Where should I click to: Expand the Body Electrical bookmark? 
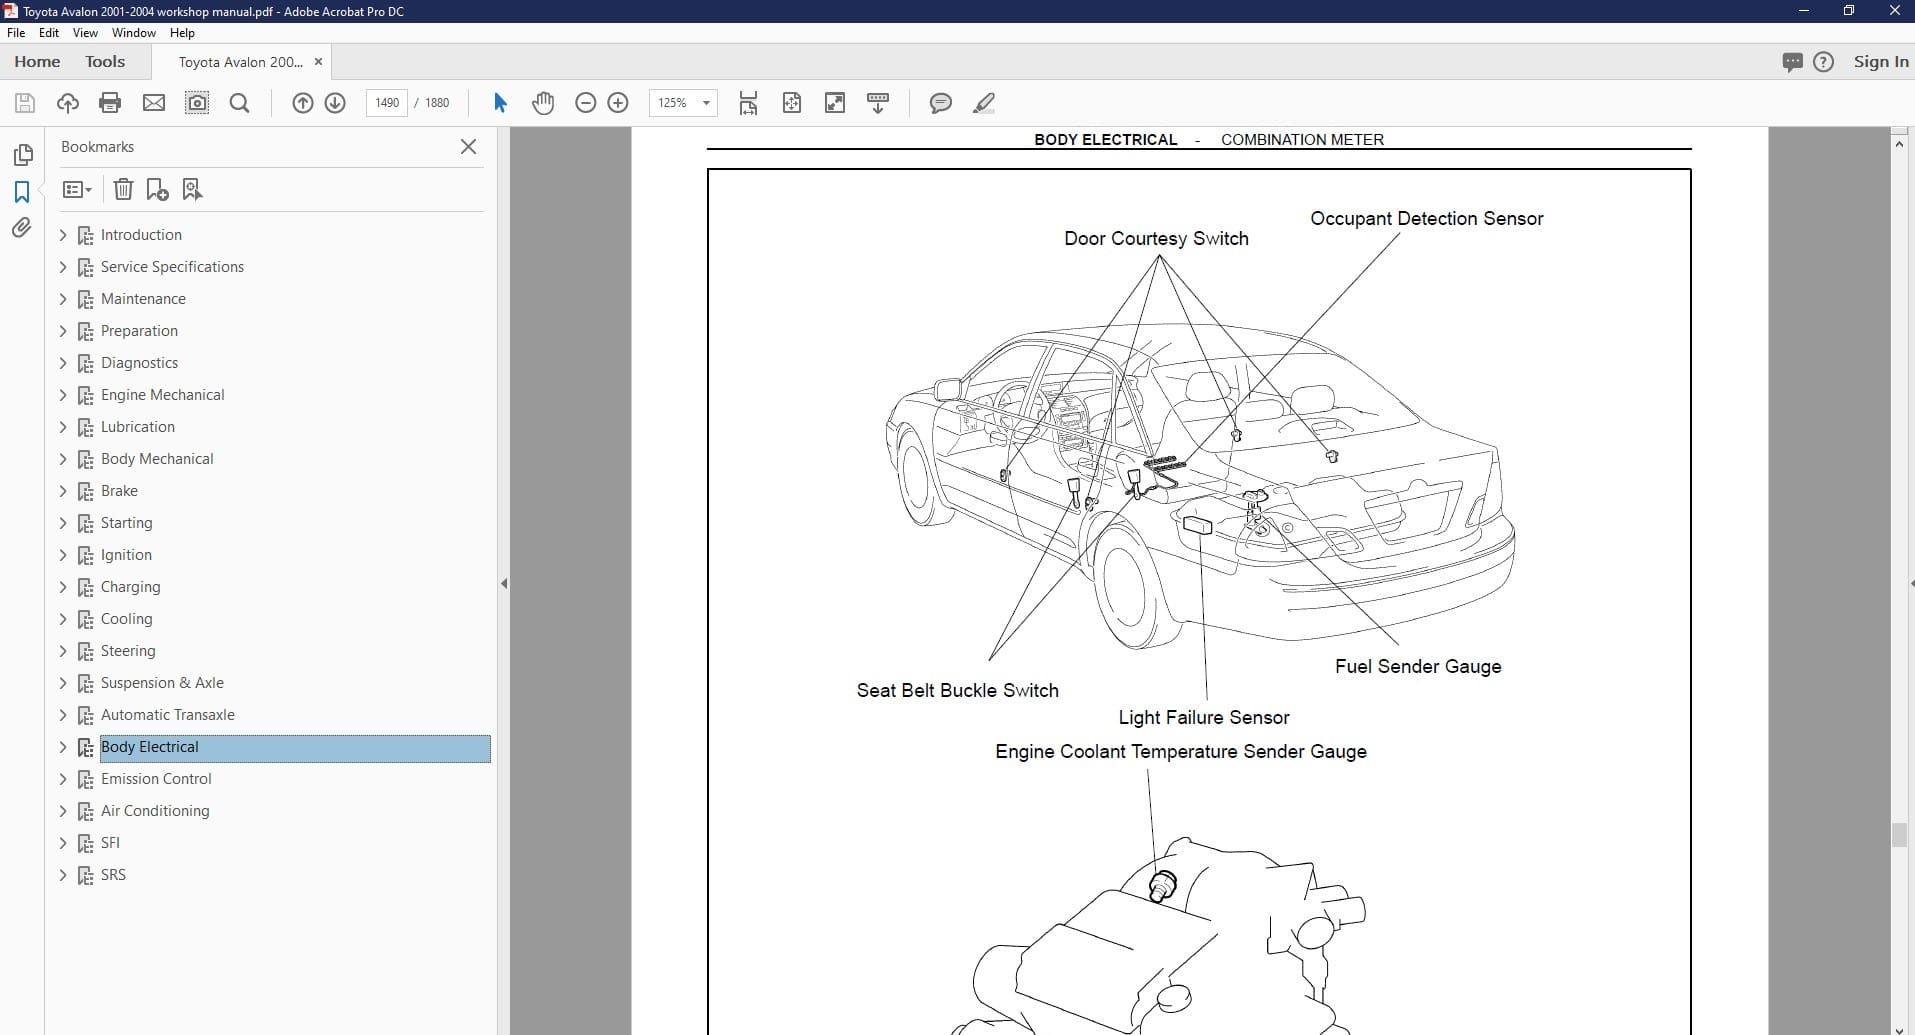coord(63,747)
